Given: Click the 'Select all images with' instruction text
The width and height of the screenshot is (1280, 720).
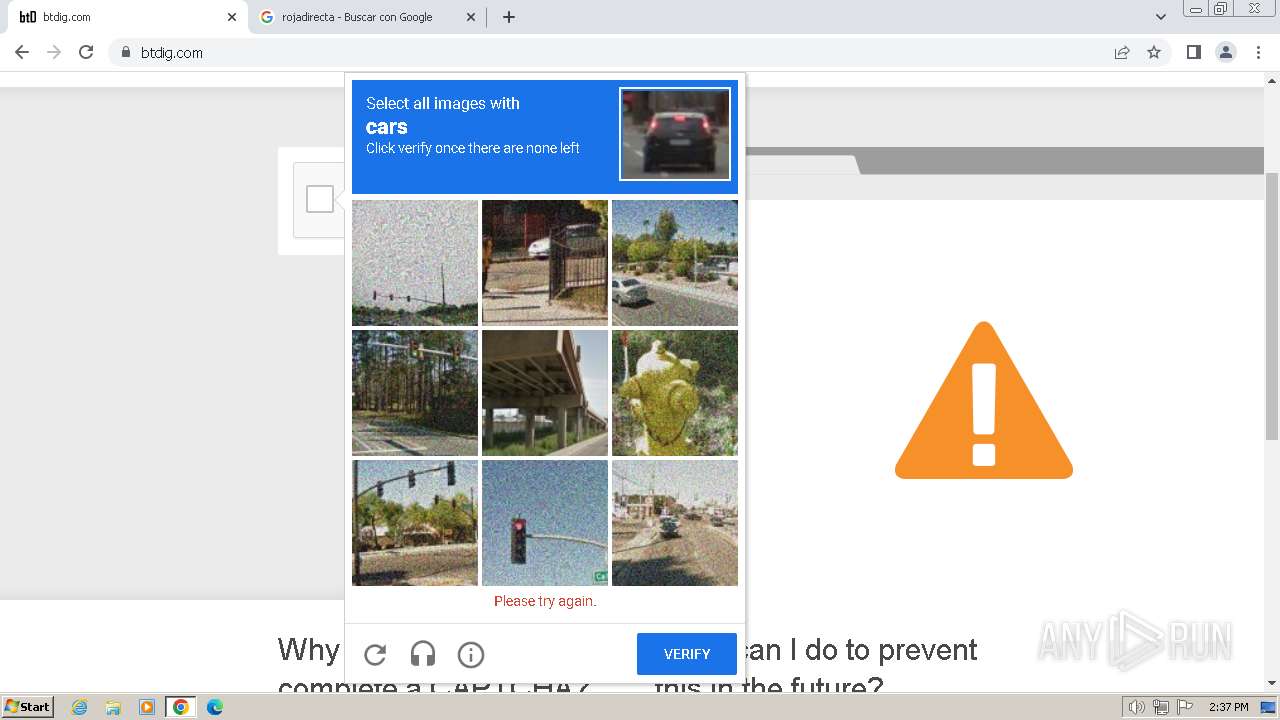Looking at the screenshot, I should 443,103.
